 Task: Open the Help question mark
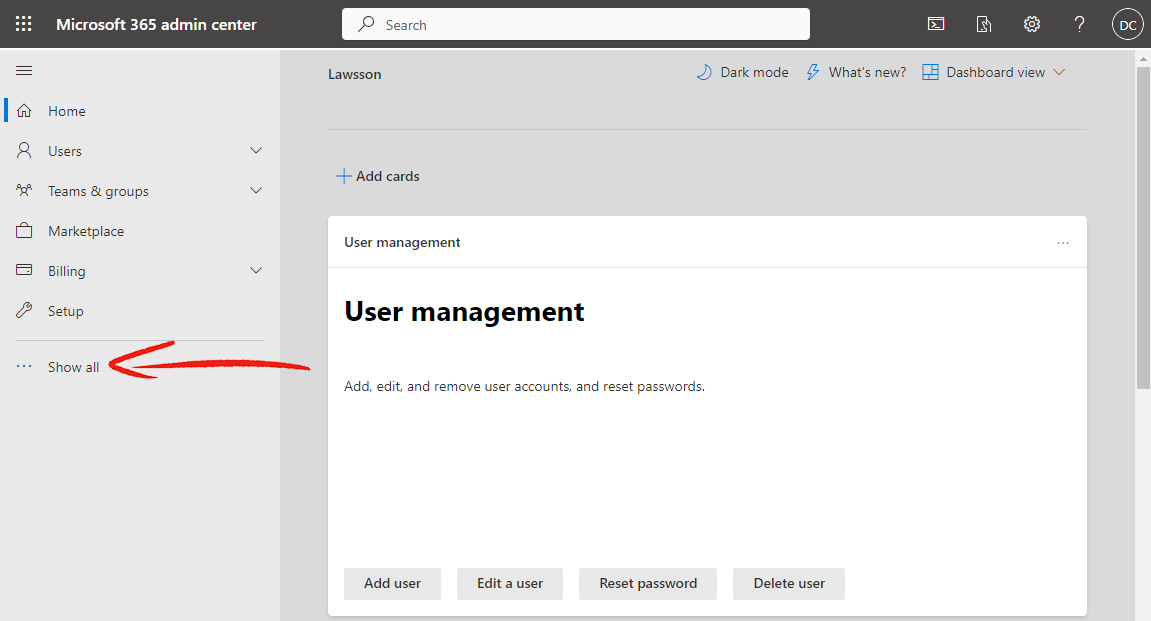click(1079, 23)
